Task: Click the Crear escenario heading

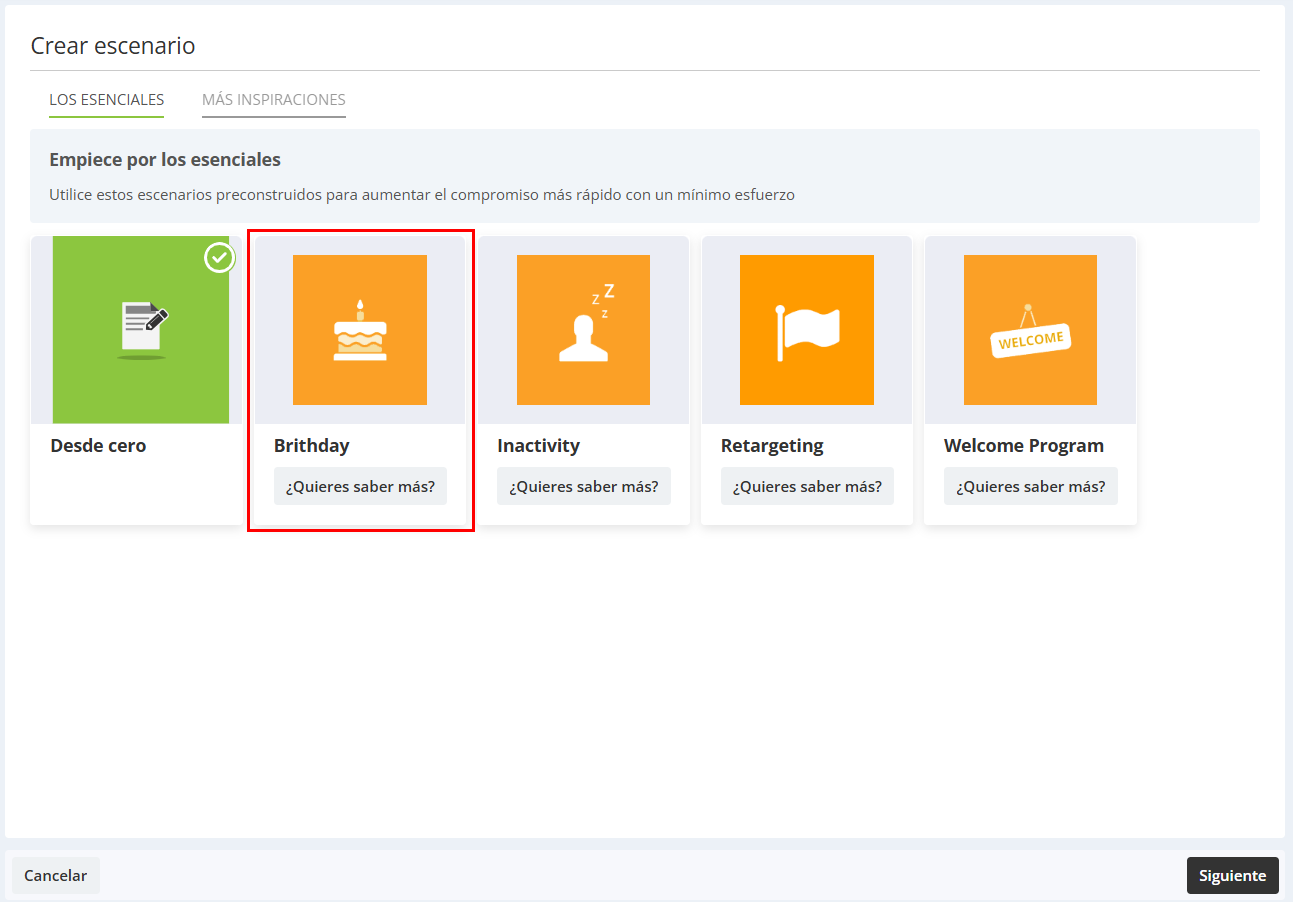Action: (x=113, y=46)
